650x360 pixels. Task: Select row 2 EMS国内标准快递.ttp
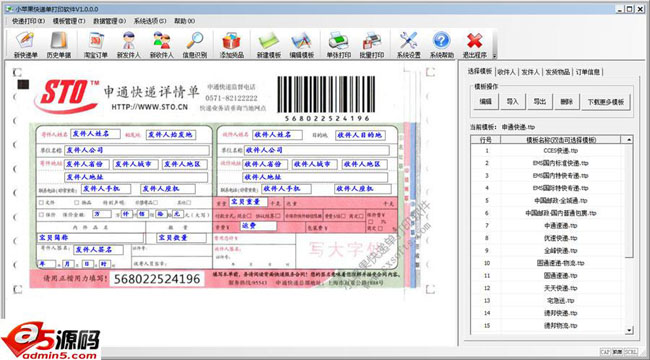547,163
